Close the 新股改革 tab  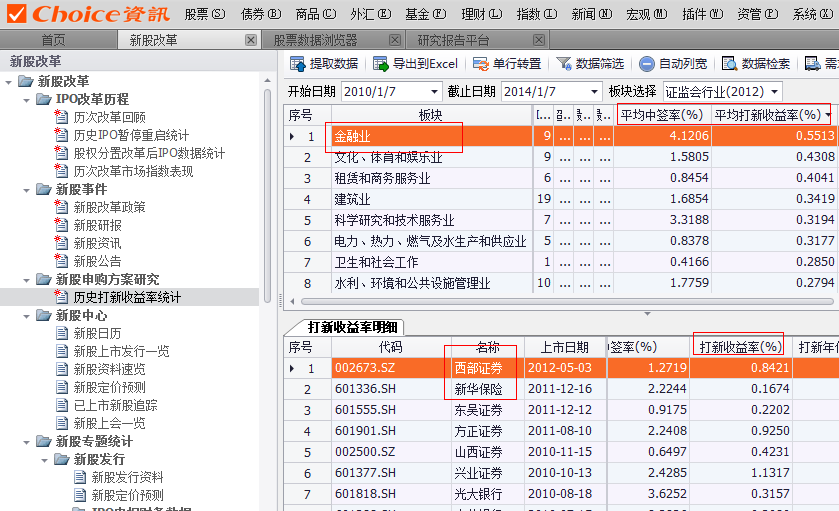[250, 40]
